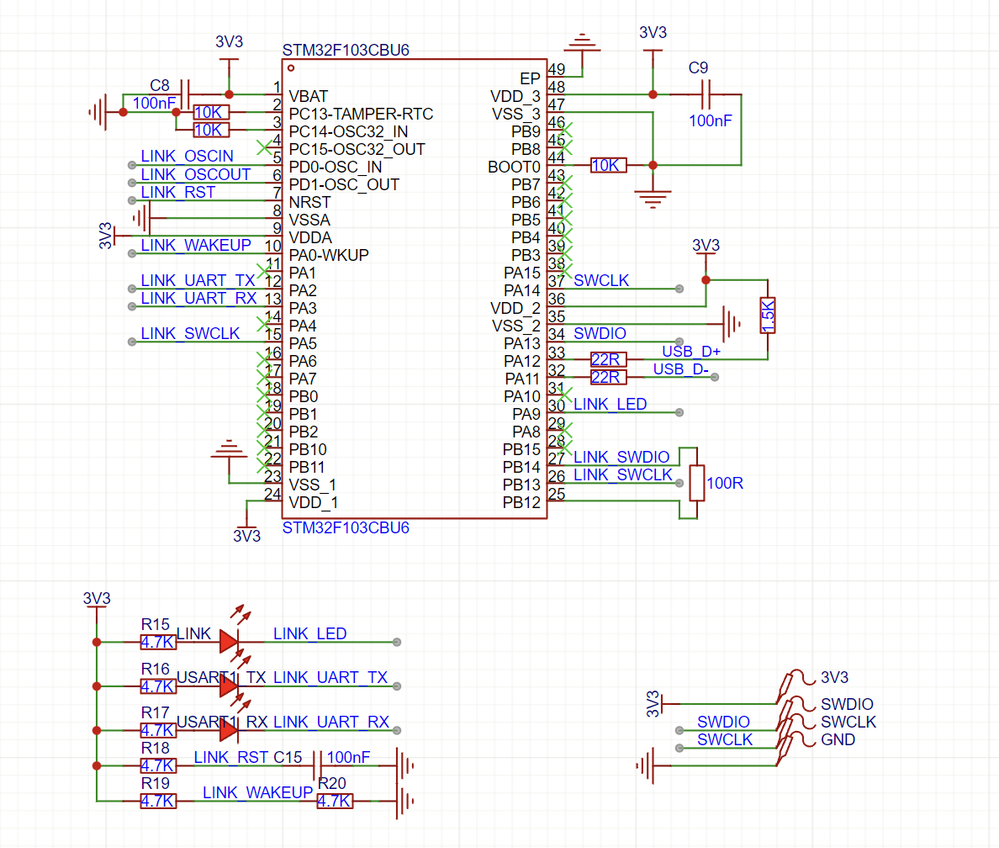Select R20 4.7K resistor
This screenshot has height=848, width=999.
(334, 801)
